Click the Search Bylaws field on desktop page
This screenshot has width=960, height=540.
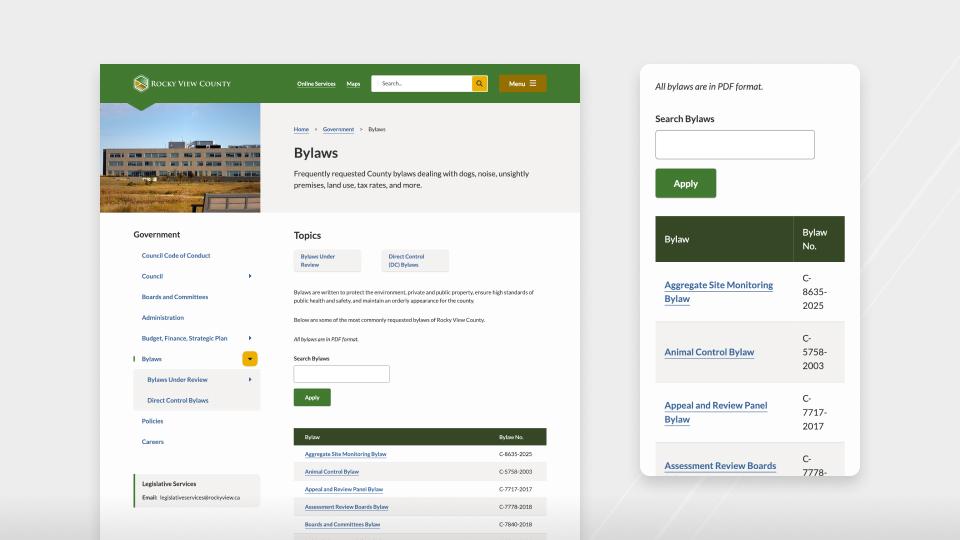342,374
